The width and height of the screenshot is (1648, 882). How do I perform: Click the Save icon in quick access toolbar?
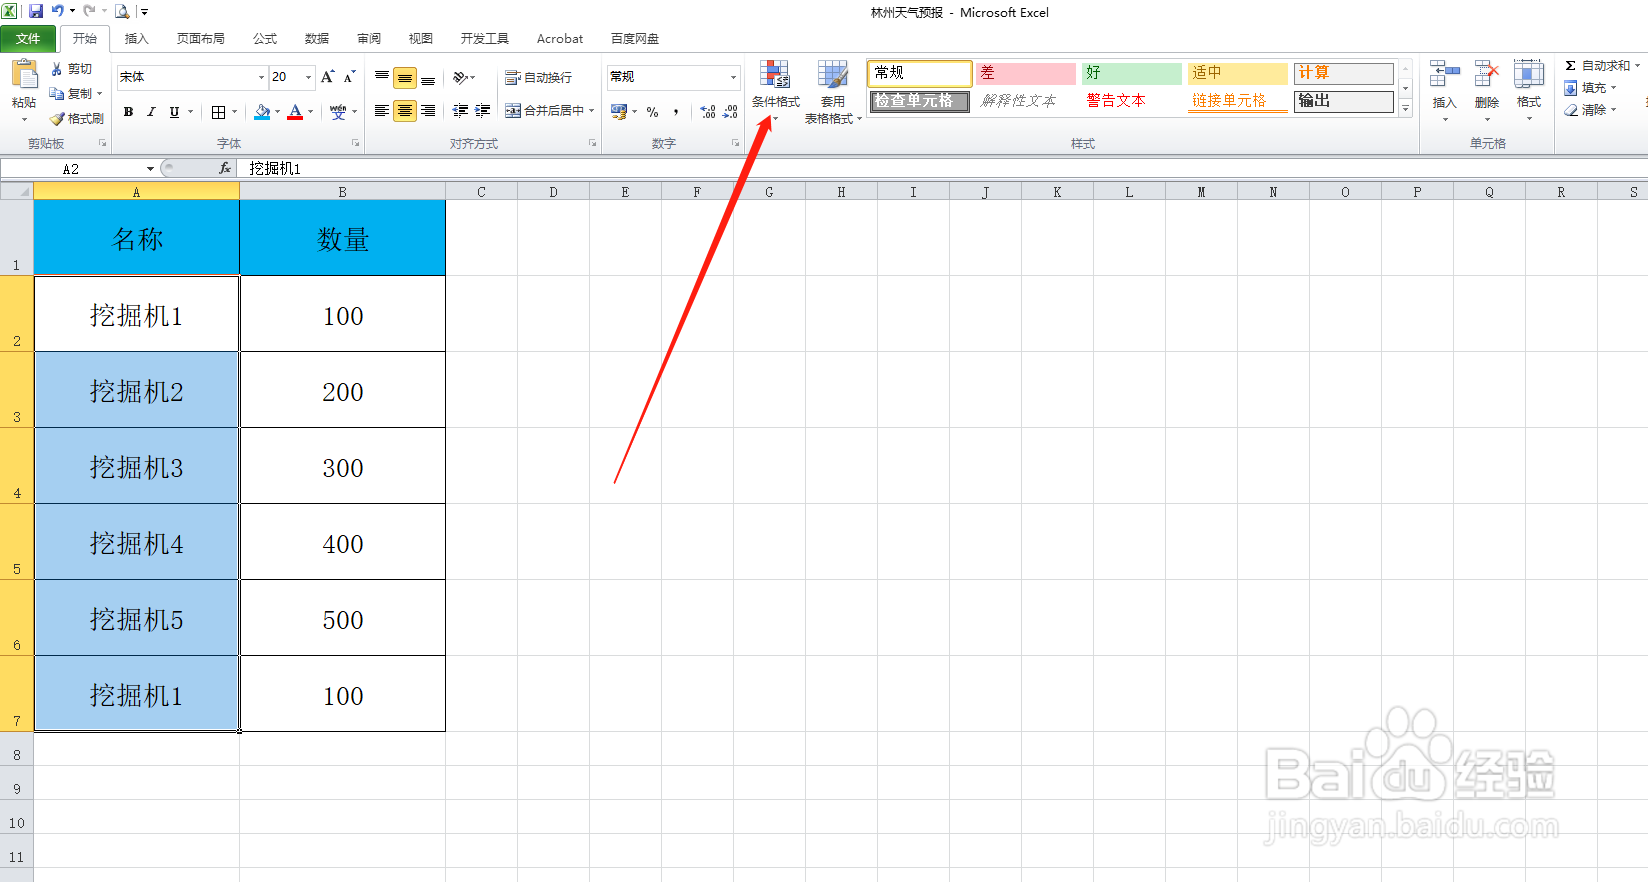click(x=36, y=11)
